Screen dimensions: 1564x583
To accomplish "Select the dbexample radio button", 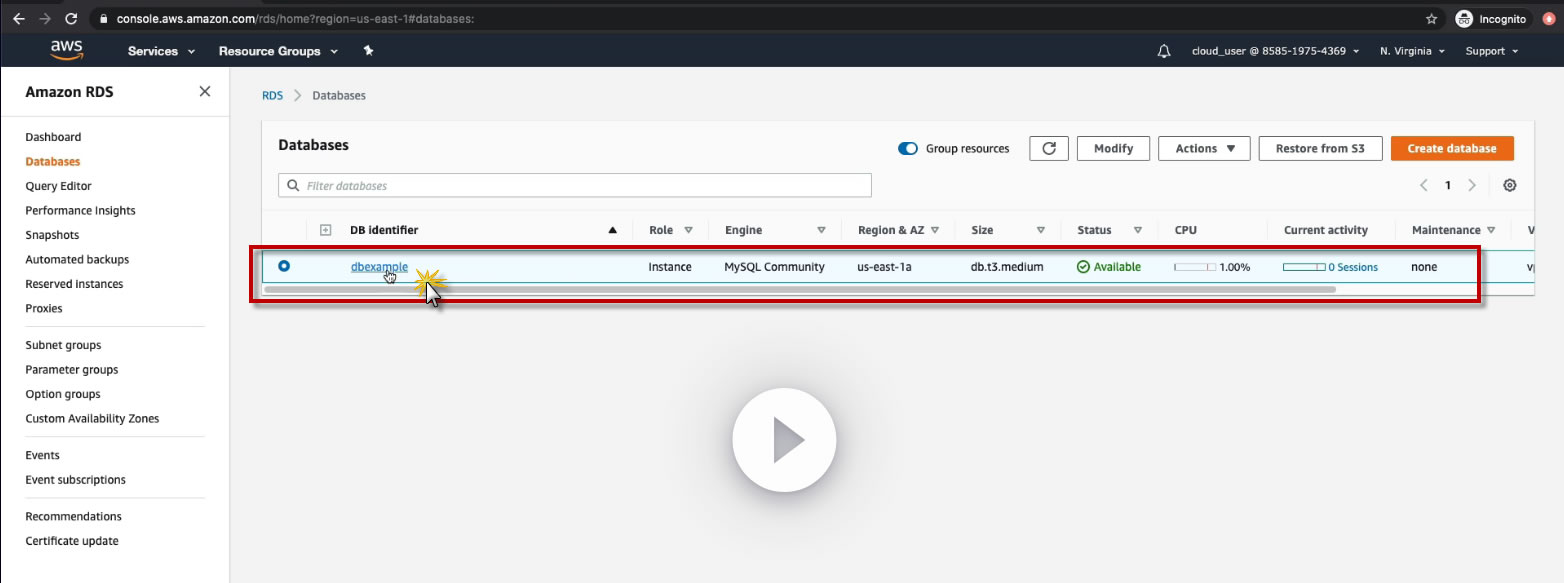I will pyautogui.click(x=284, y=266).
